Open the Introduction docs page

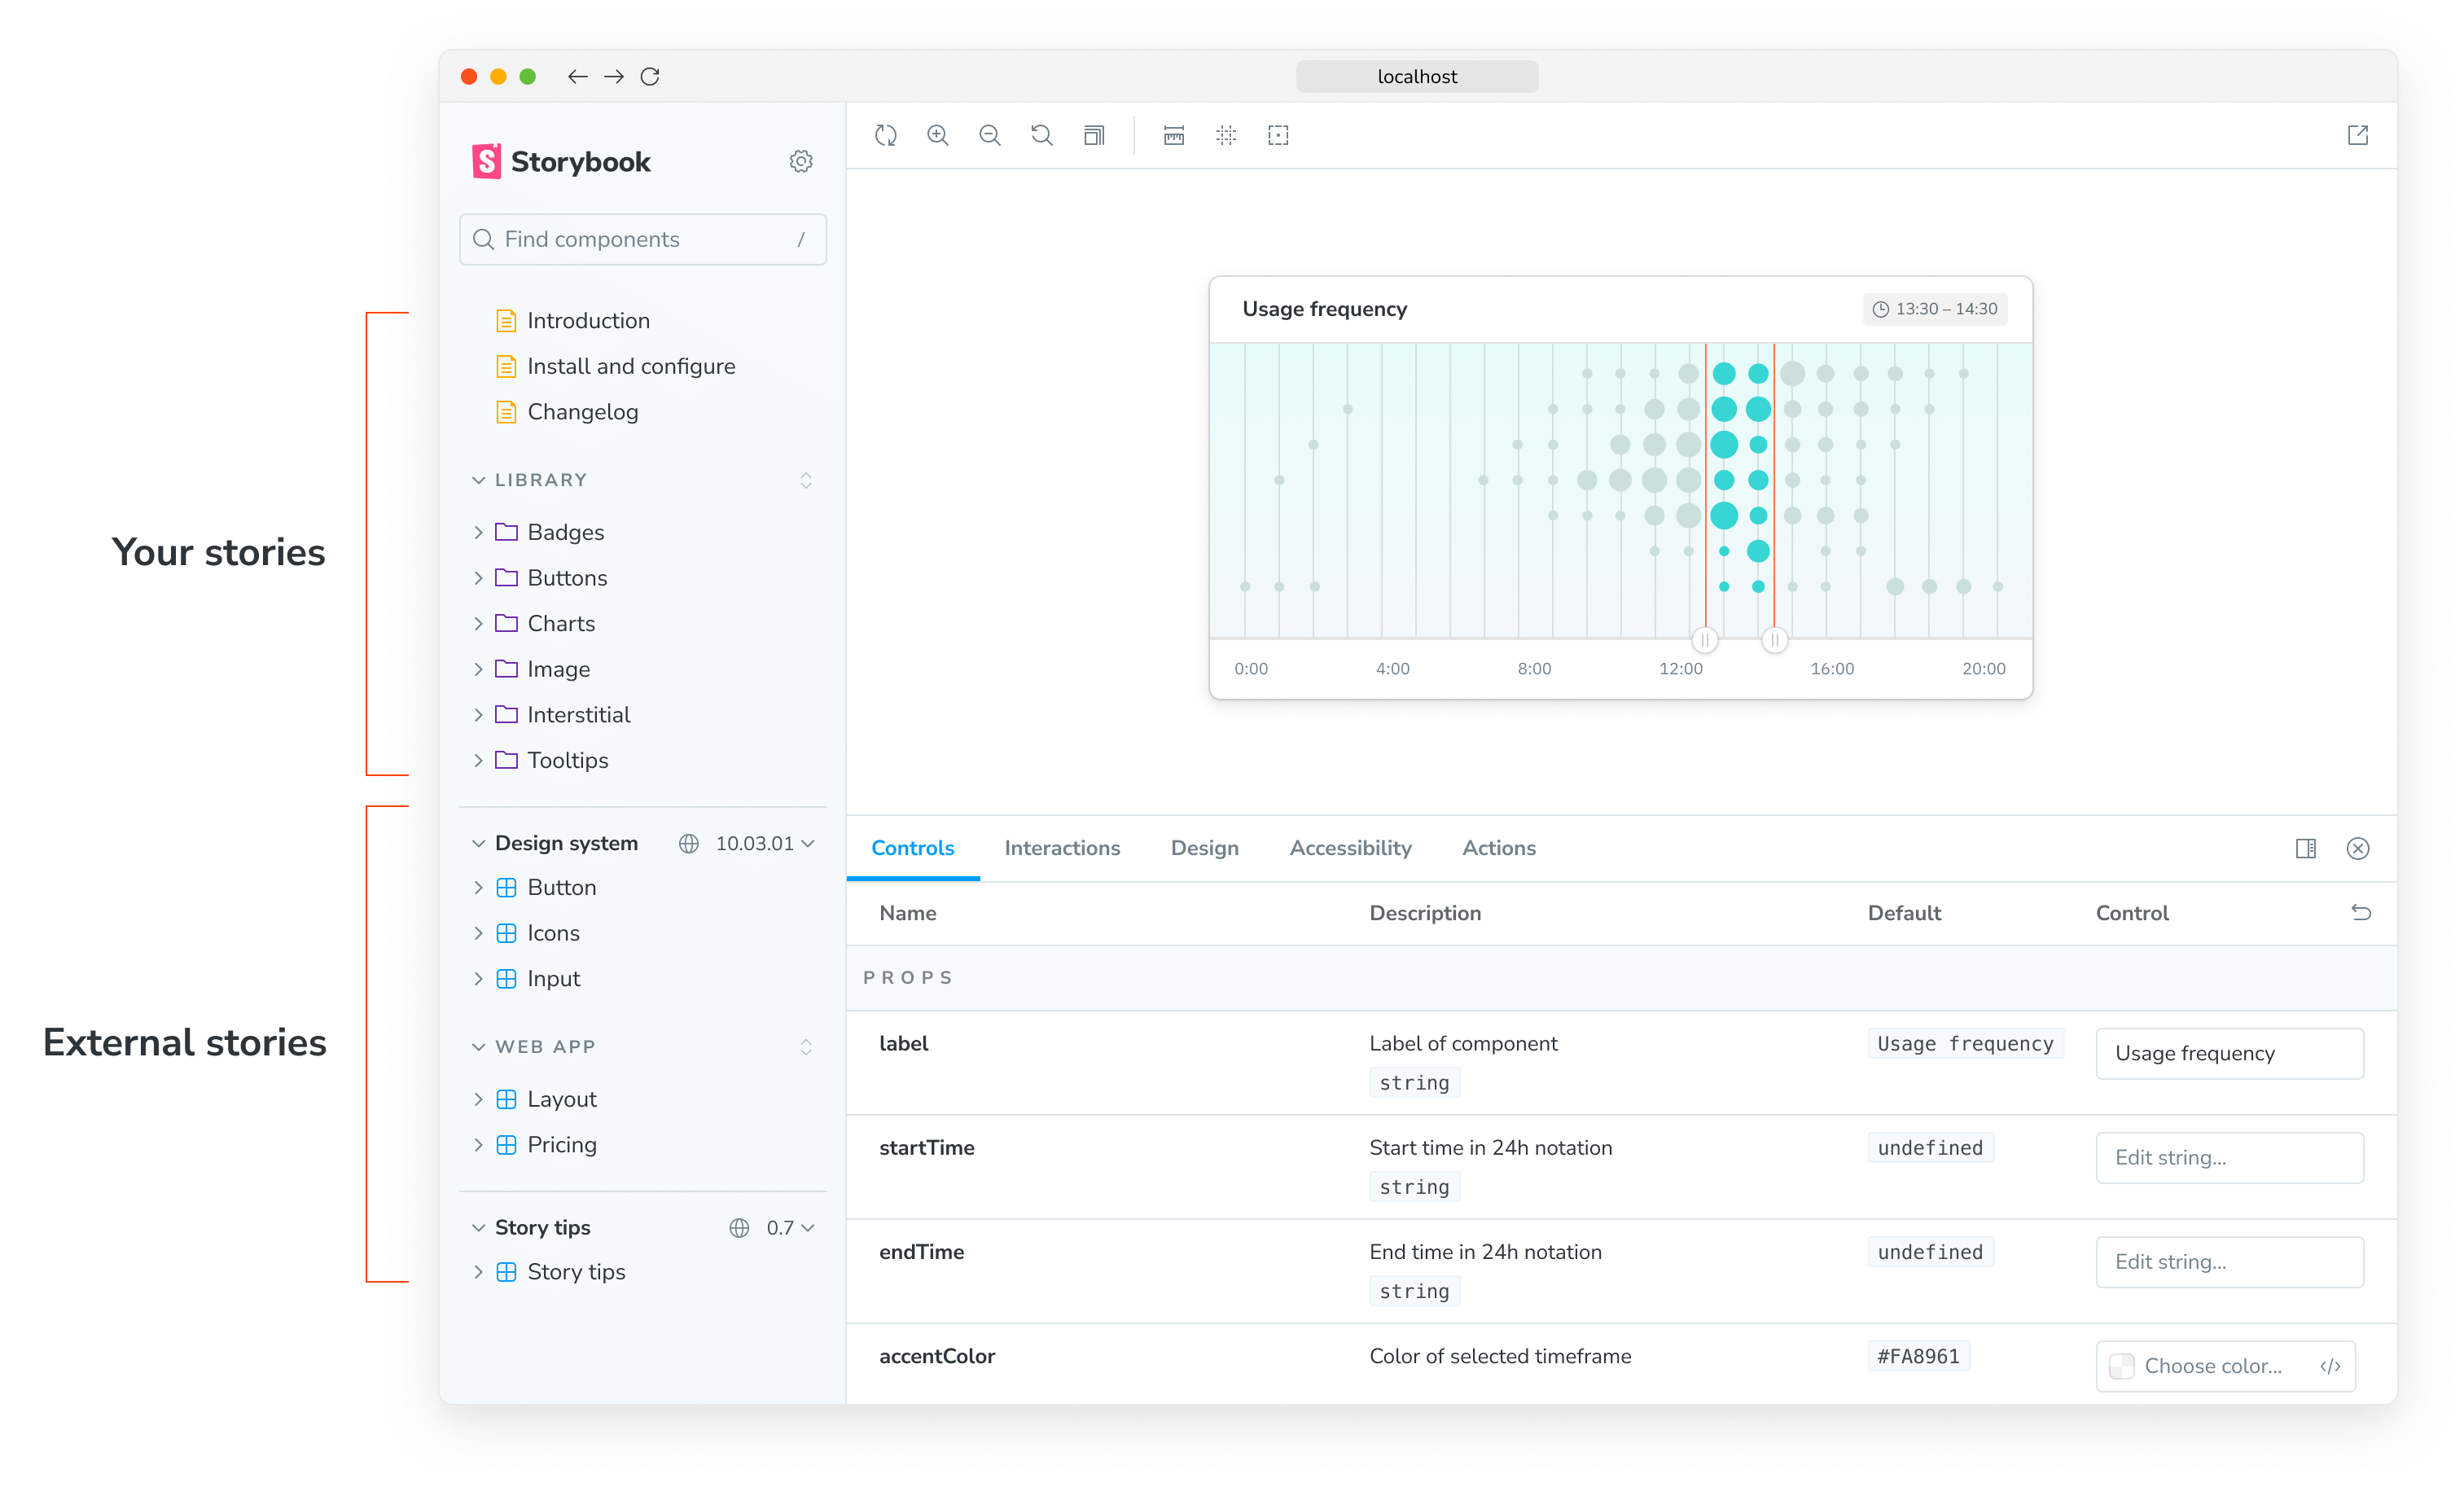tap(588, 320)
